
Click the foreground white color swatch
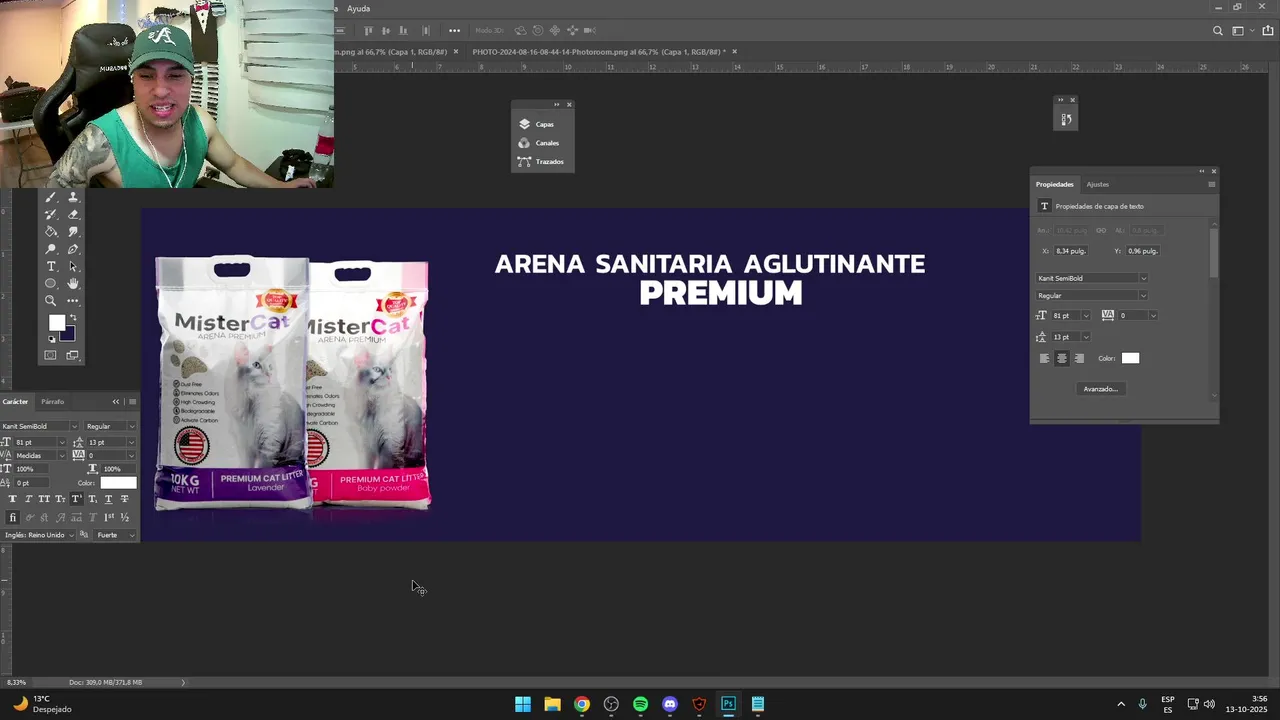57,322
